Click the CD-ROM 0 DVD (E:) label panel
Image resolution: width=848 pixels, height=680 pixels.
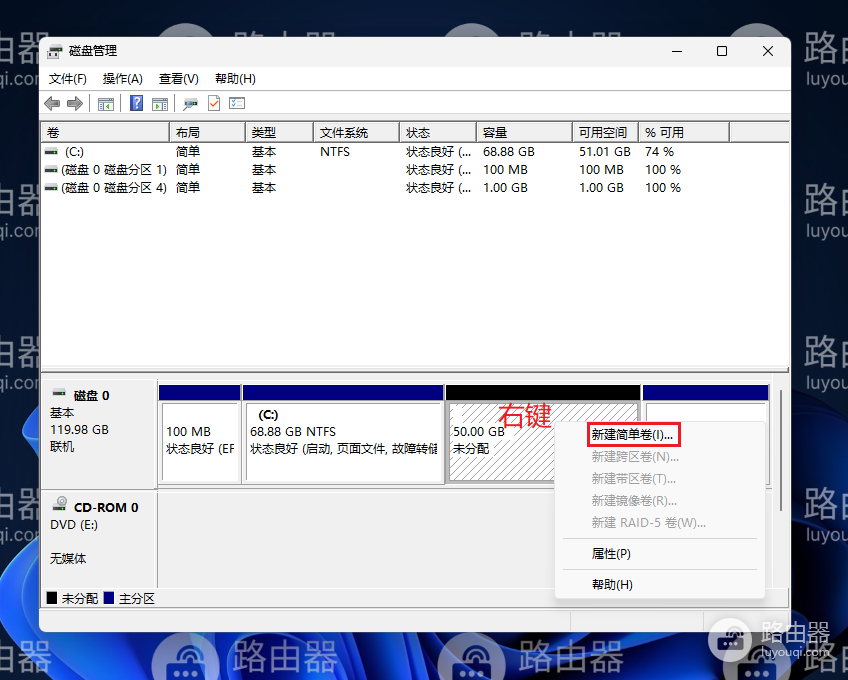click(99, 539)
